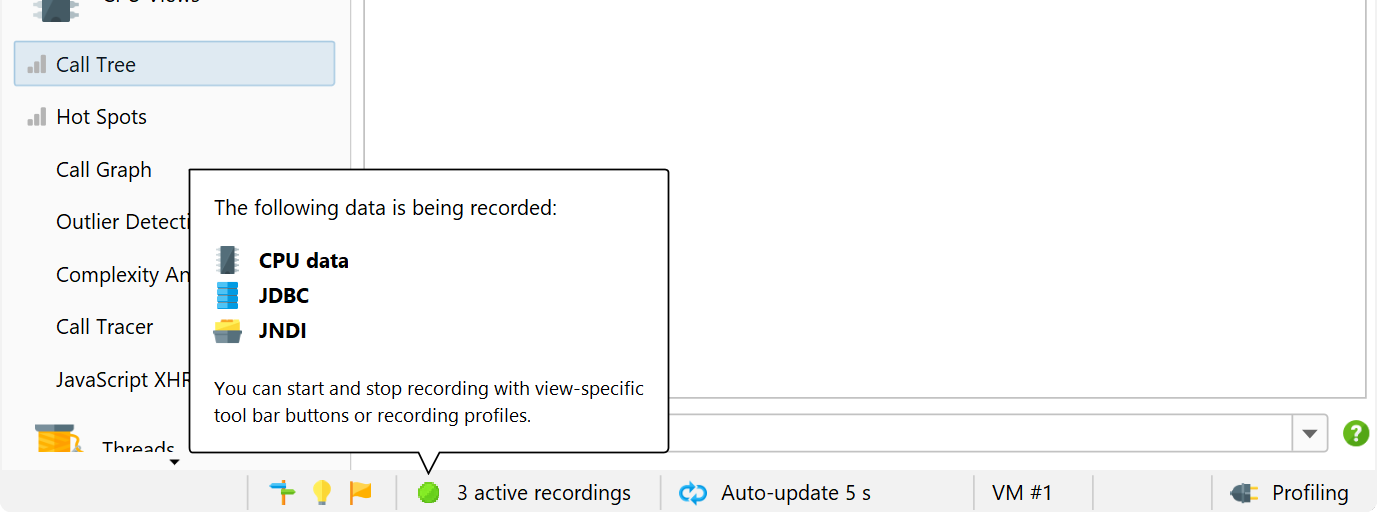Click the green recording status indicator
Screen dimensions: 1377x512
pos(429,493)
